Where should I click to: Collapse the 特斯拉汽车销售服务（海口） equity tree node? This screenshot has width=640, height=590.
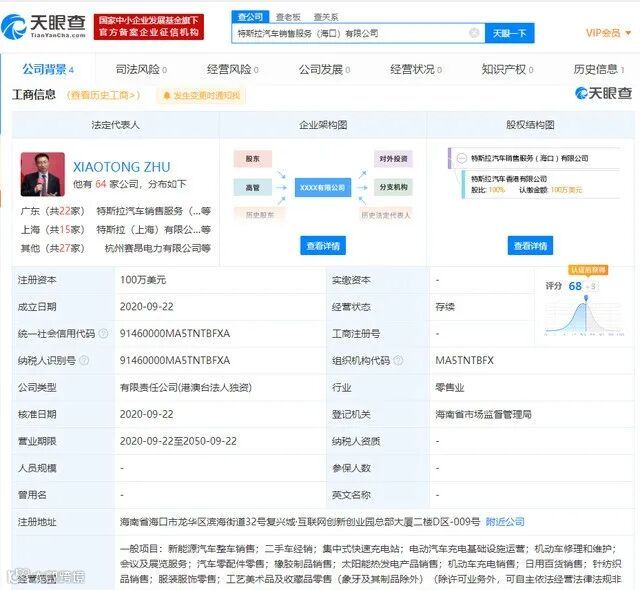pos(461,158)
